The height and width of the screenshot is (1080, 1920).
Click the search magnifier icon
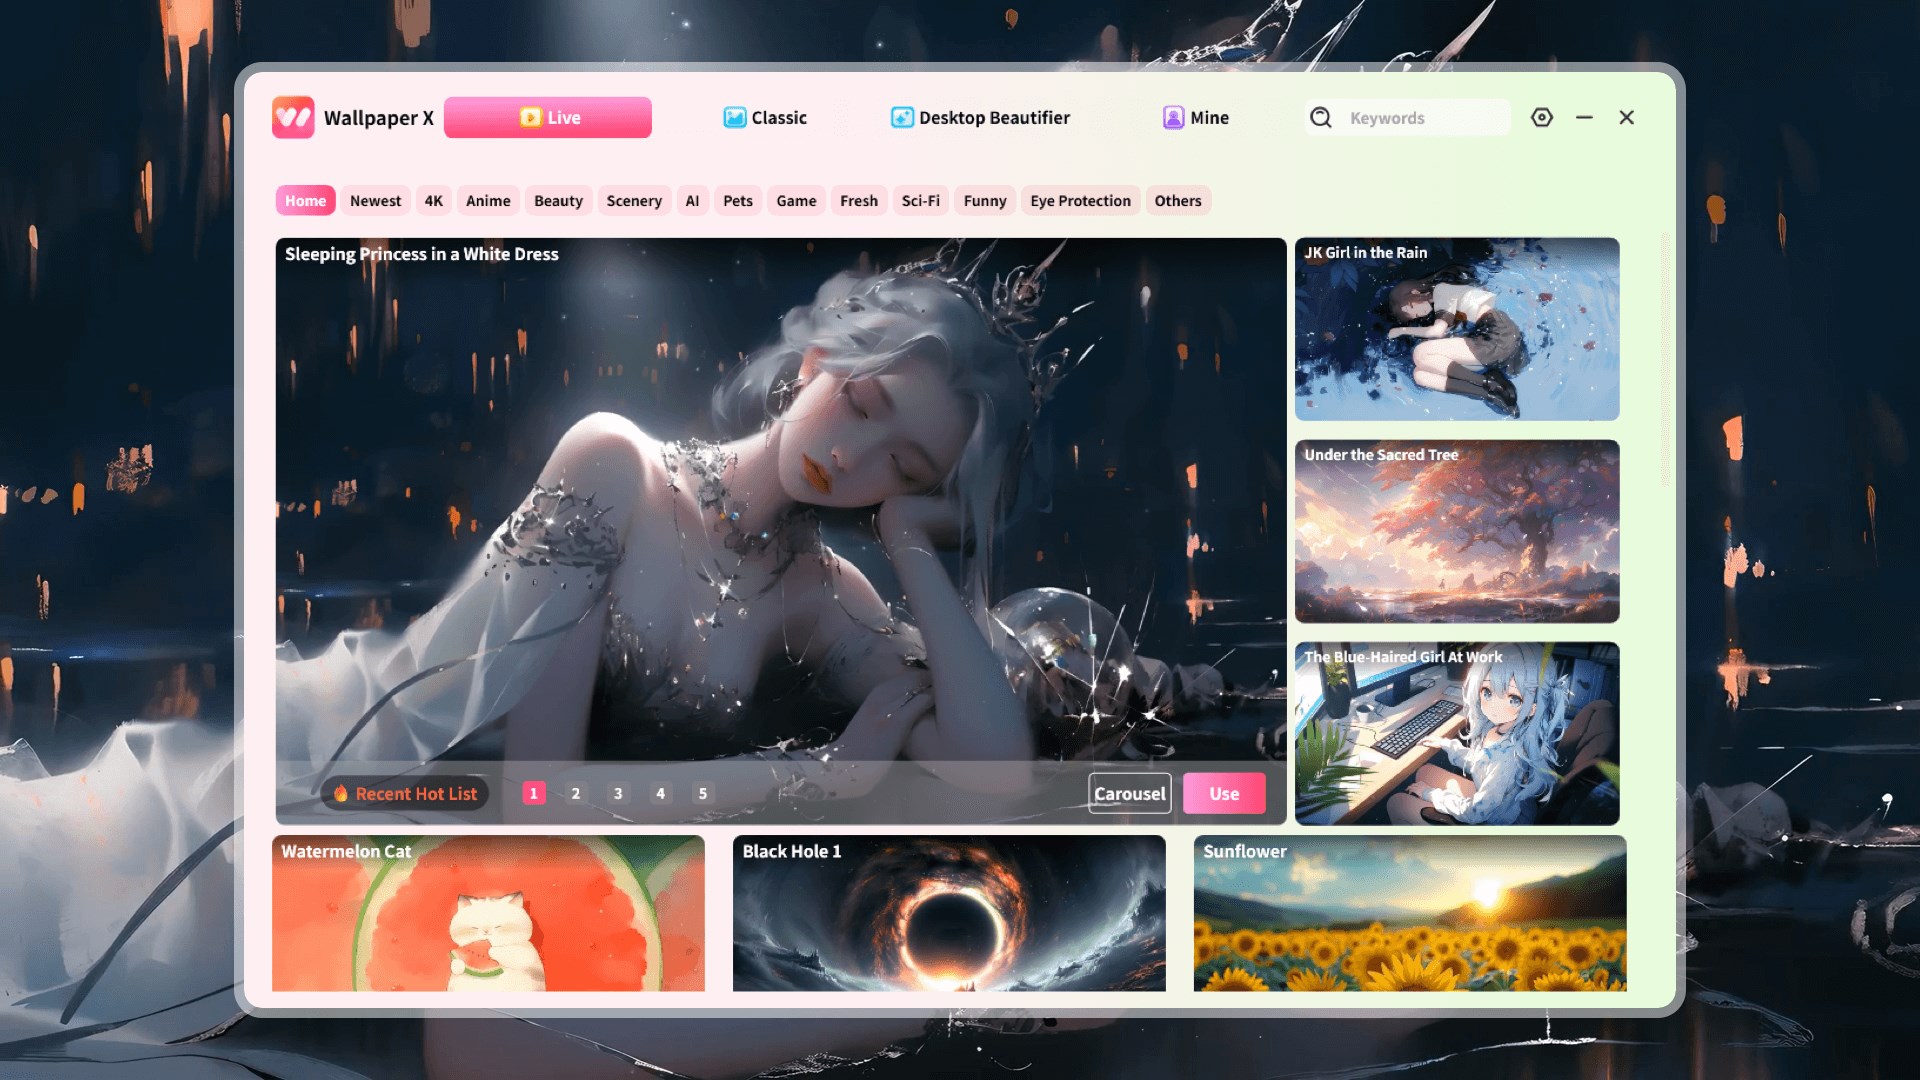[x=1321, y=117]
